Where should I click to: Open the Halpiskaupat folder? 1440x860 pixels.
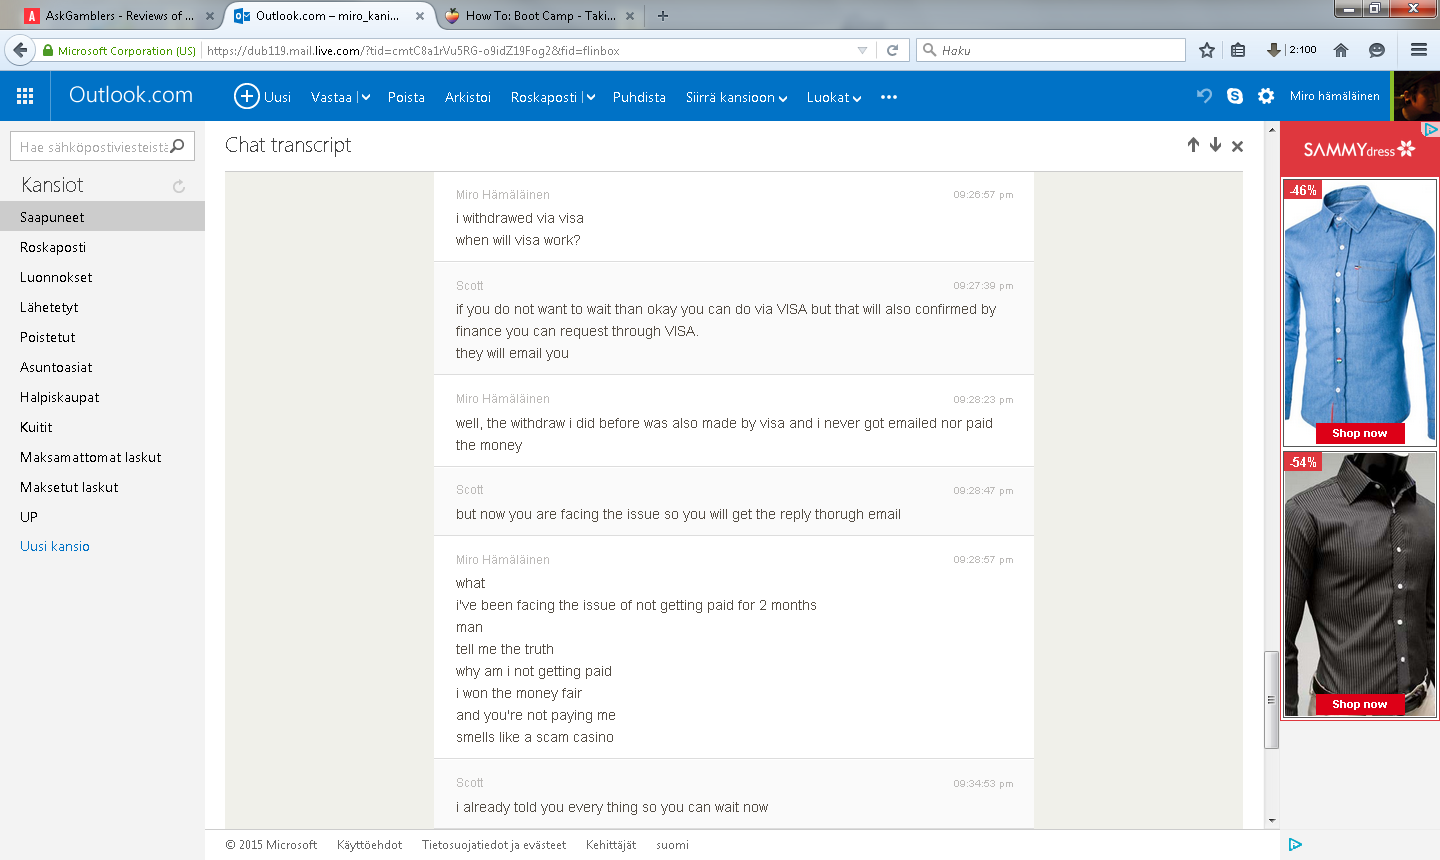pyautogui.click(x=102, y=397)
